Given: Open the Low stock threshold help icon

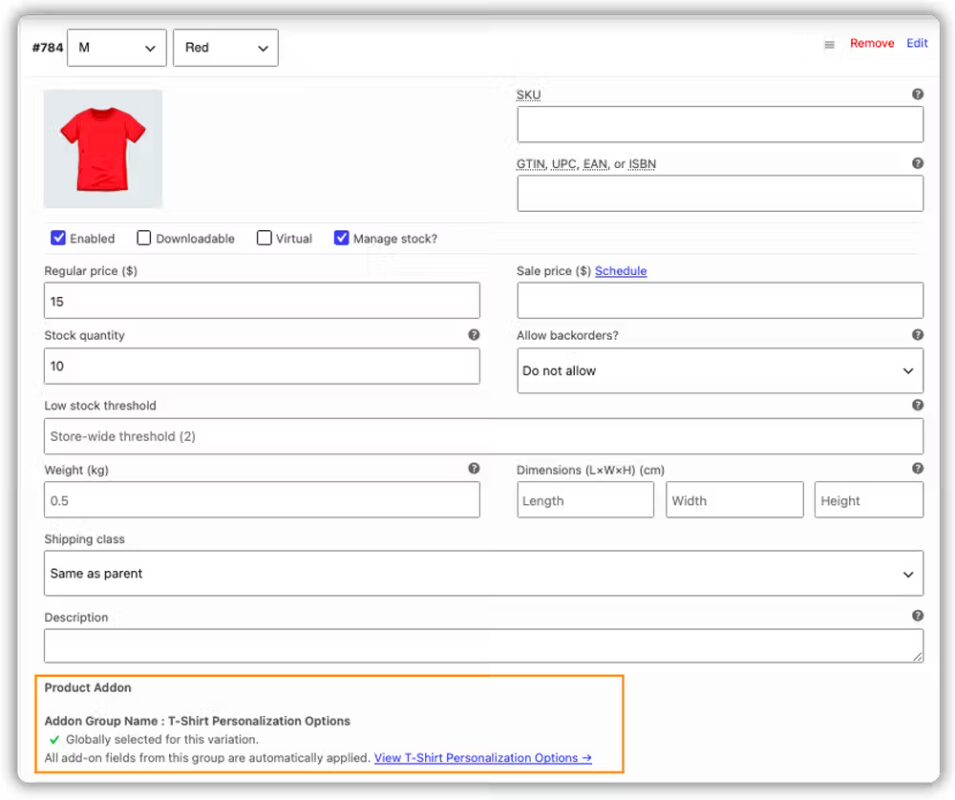Looking at the screenshot, I should coord(917,405).
